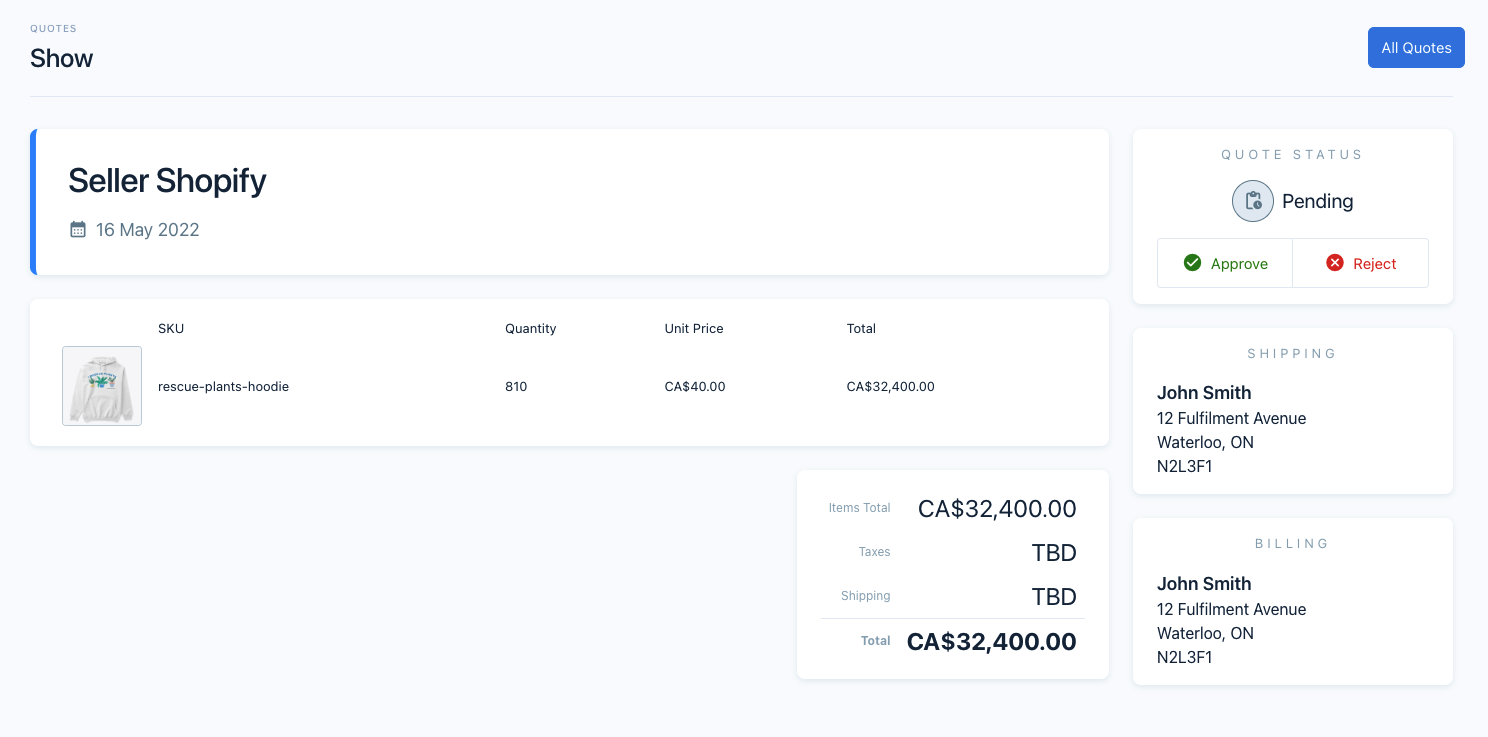Click the Seller Shopify heading

coord(167,181)
